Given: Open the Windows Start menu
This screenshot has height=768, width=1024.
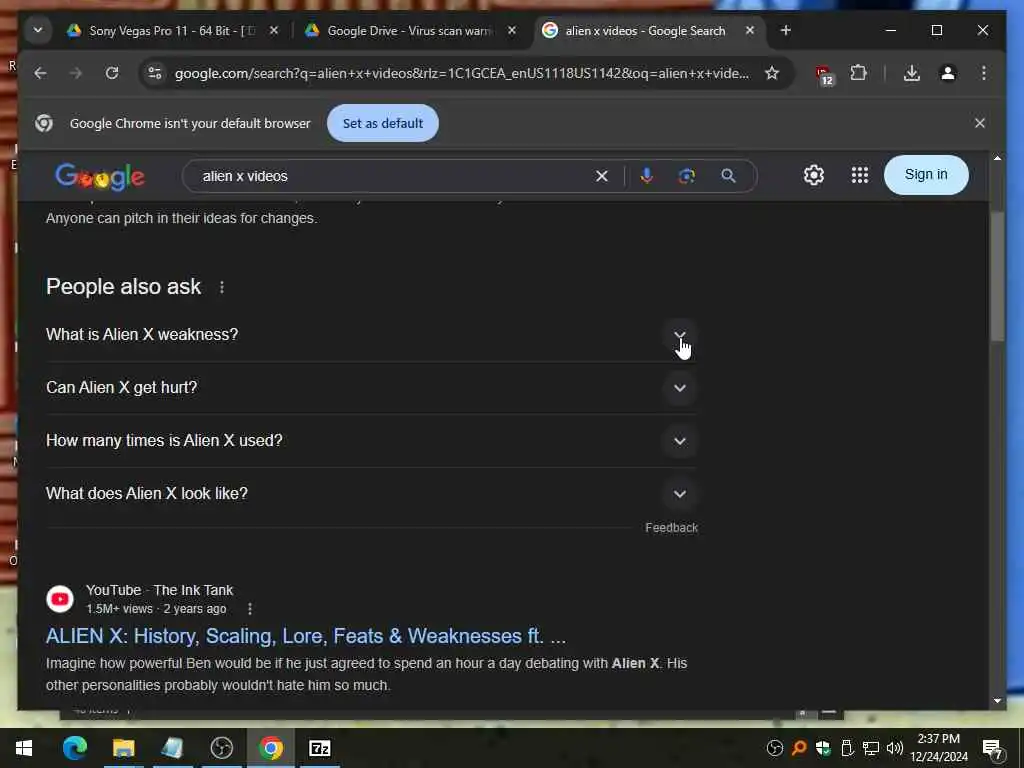Looking at the screenshot, I should click(x=24, y=748).
